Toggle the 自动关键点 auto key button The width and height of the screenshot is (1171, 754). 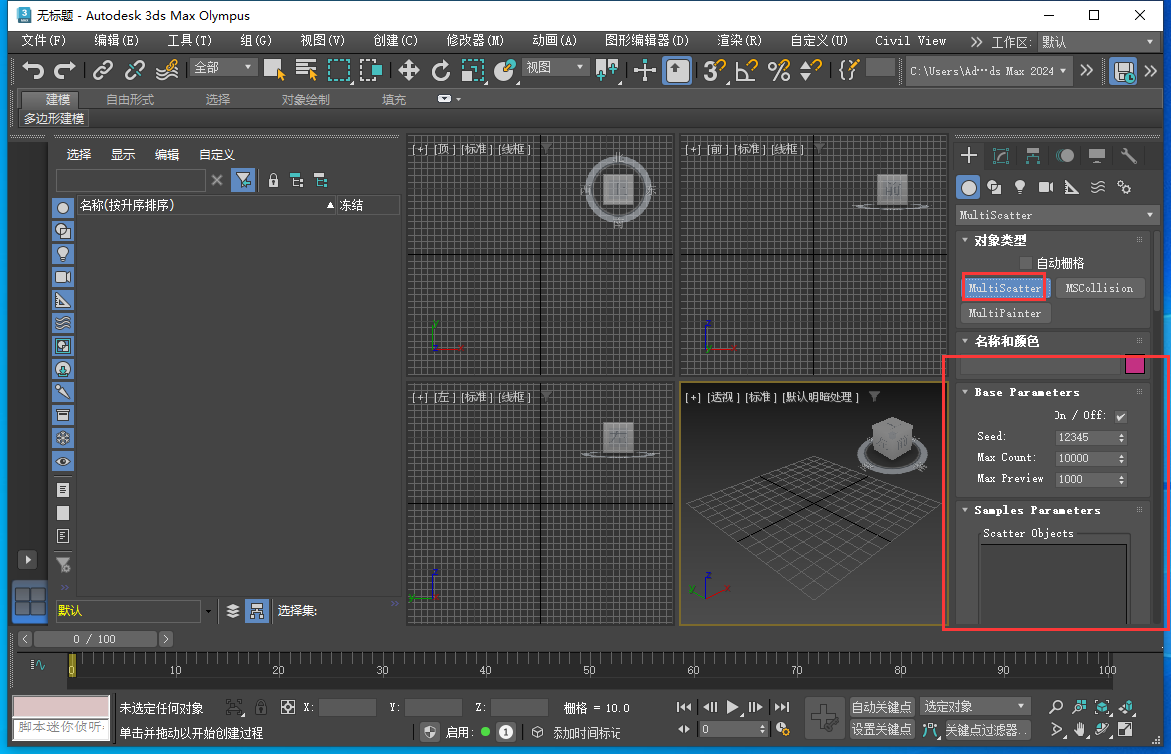tap(881, 707)
